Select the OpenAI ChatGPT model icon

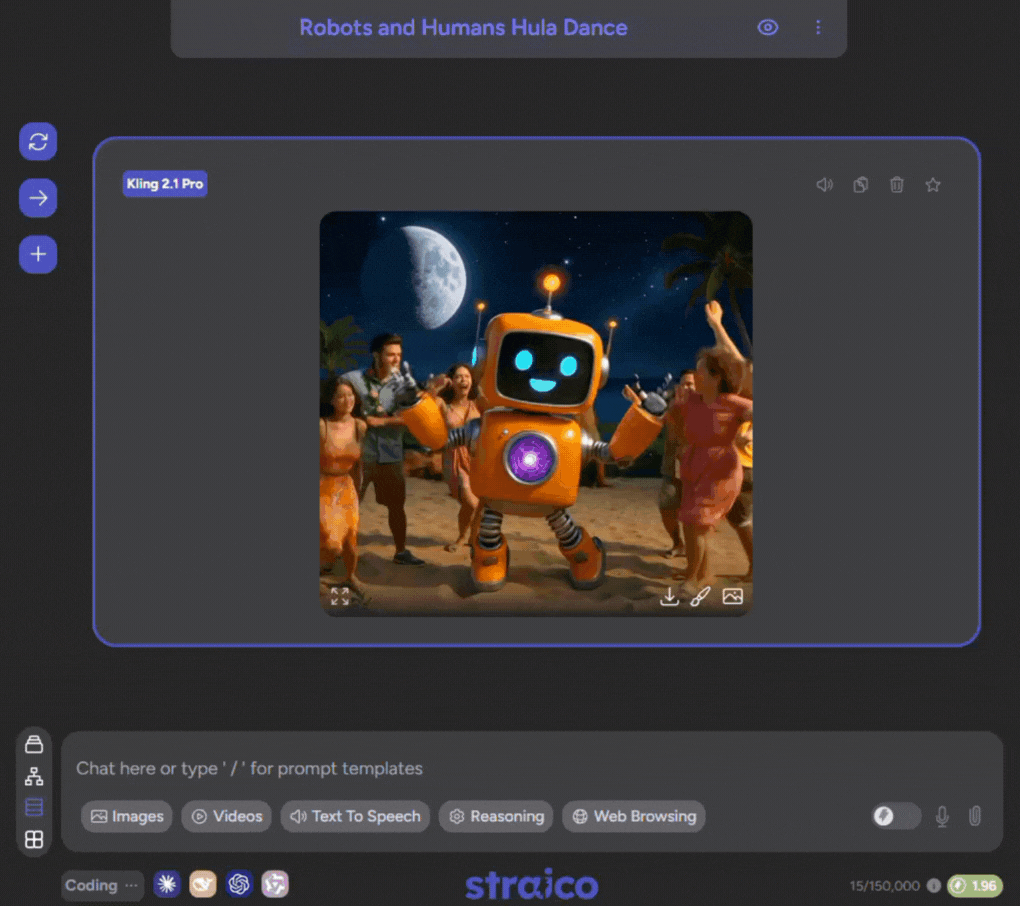[239, 884]
